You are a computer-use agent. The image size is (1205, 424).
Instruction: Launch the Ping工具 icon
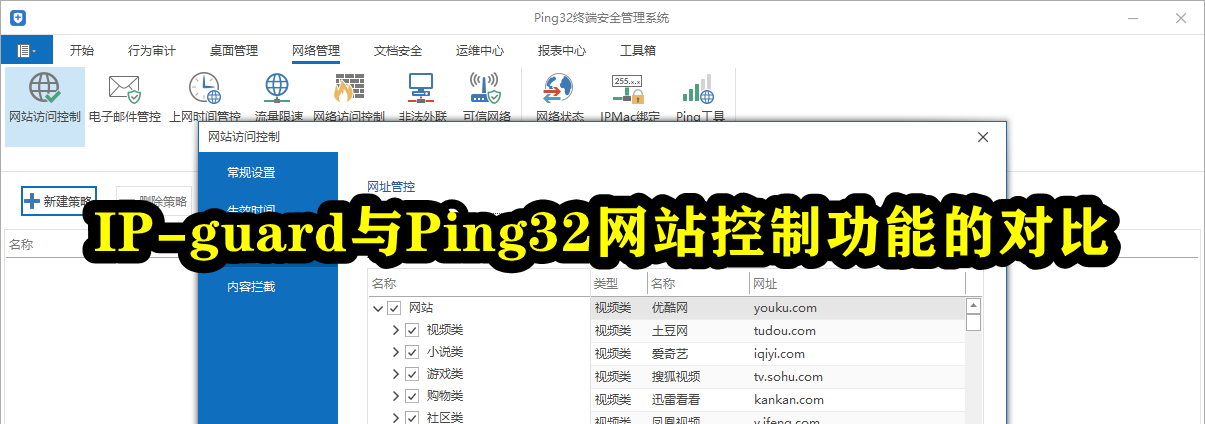pyautogui.click(x=699, y=97)
